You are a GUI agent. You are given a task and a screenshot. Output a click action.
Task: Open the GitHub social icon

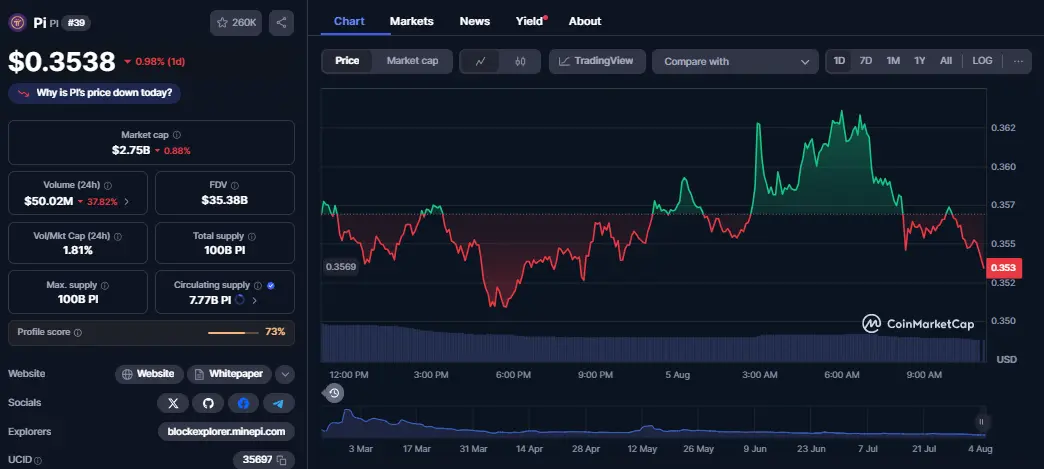[x=208, y=403]
